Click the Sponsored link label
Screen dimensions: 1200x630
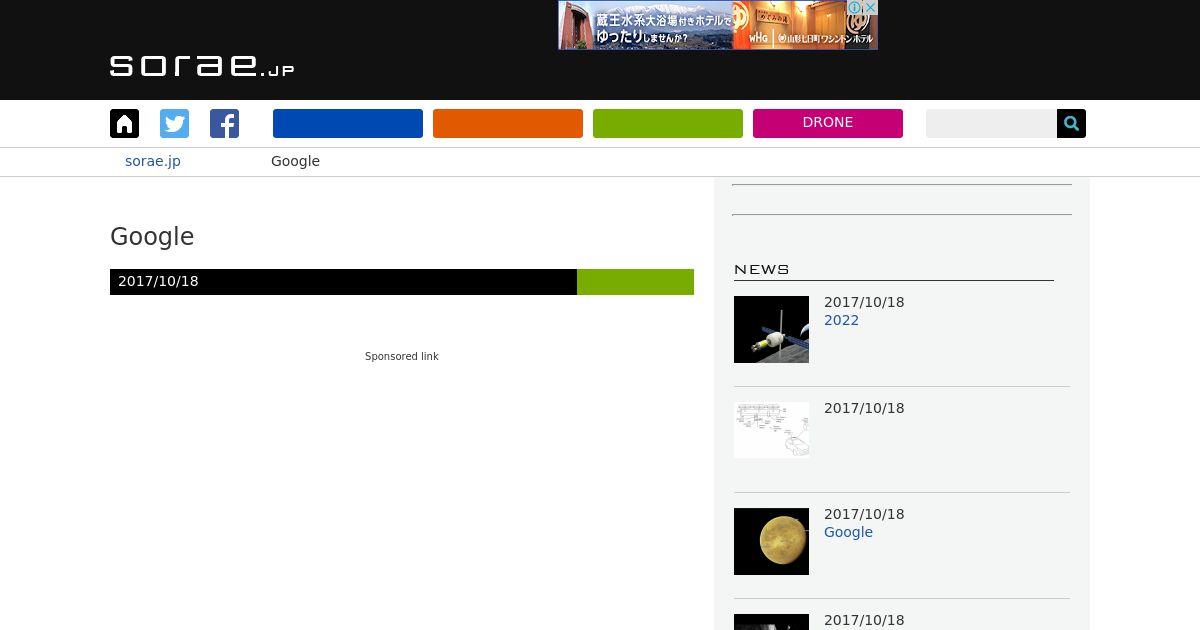pos(402,356)
